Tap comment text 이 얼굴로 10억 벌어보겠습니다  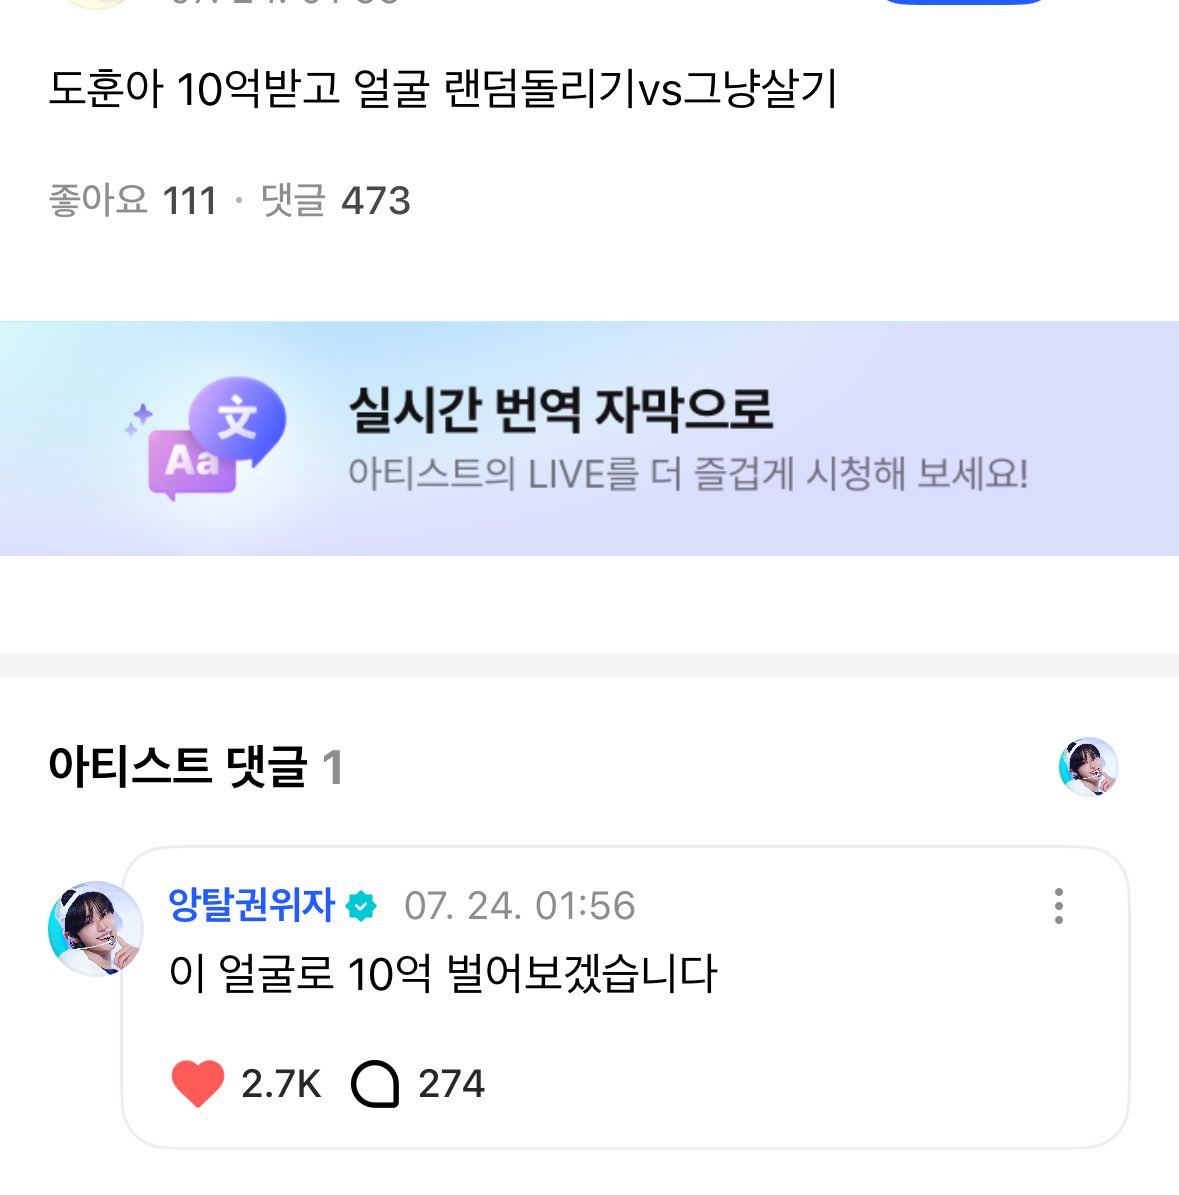click(443, 974)
